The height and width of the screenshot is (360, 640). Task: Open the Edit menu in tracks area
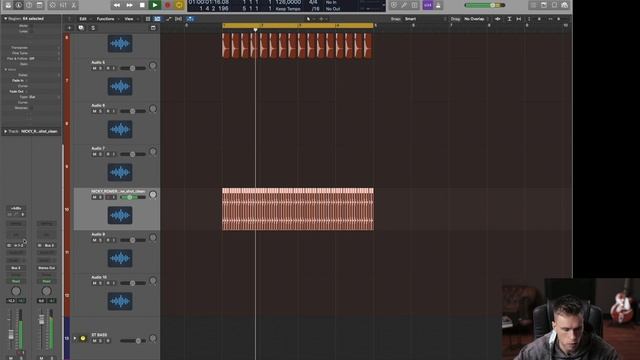[83, 19]
